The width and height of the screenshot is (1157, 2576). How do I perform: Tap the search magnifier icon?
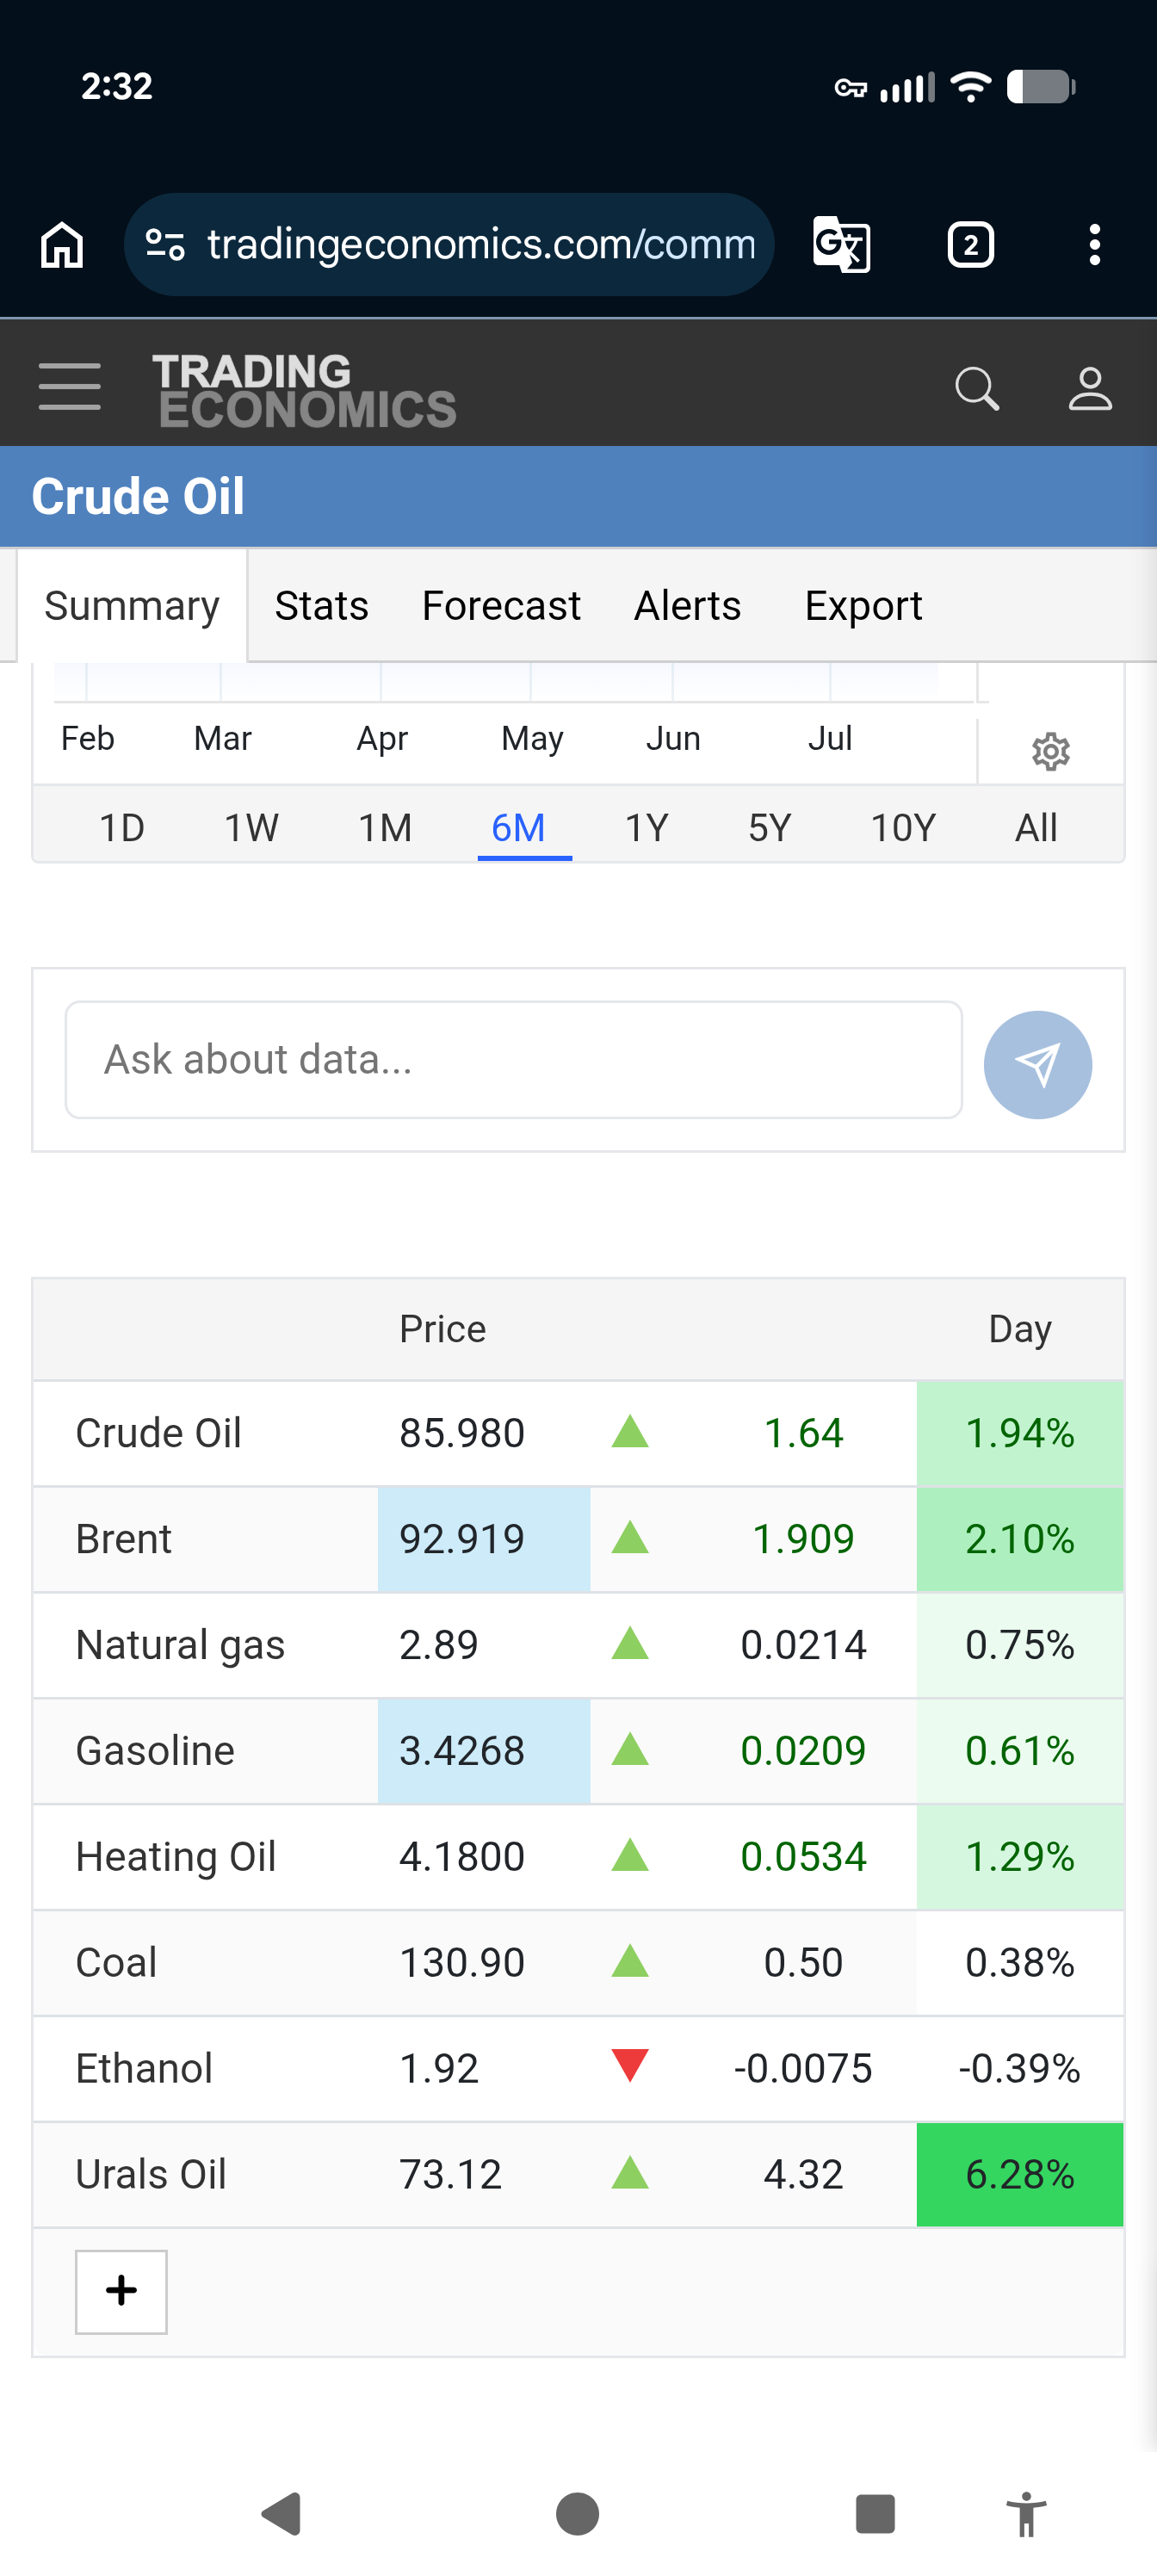[x=976, y=389]
